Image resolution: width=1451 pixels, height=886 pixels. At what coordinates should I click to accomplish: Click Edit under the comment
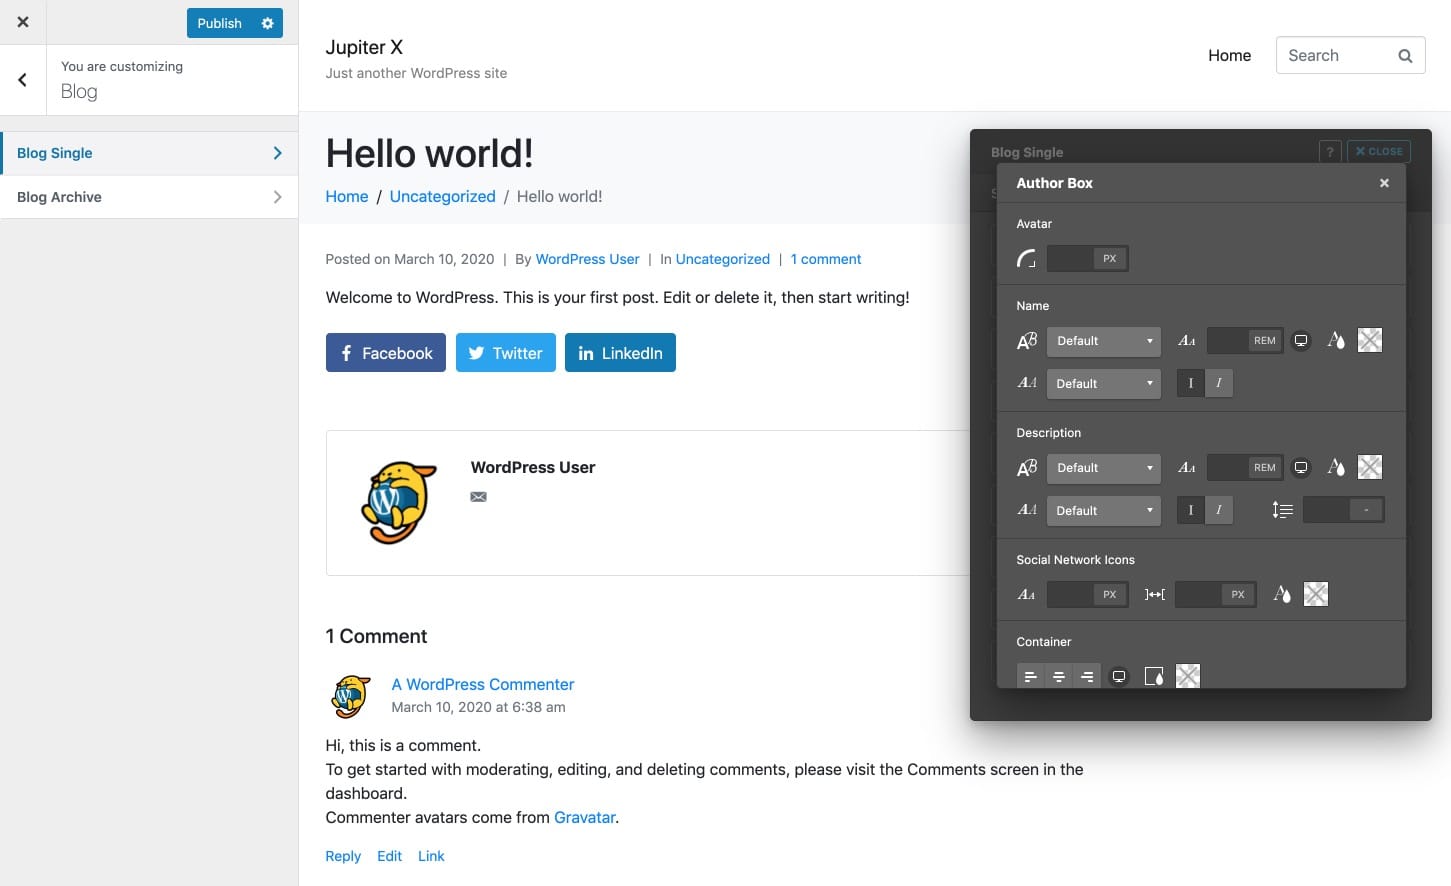tap(390, 856)
